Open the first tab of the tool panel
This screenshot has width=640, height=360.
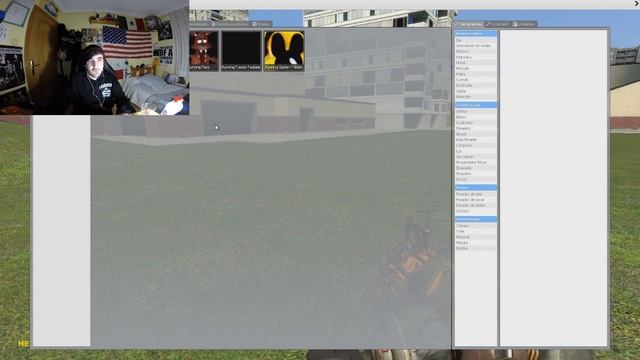coord(469,24)
